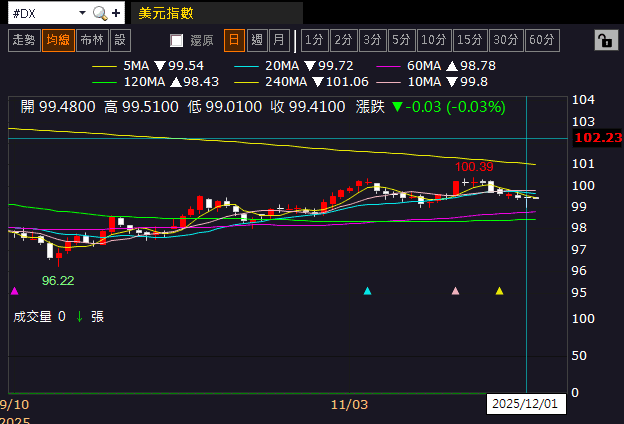This screenshot has height=424, width=624.
Task: Select the 均線 moving average tab
Action: [58, 40]
